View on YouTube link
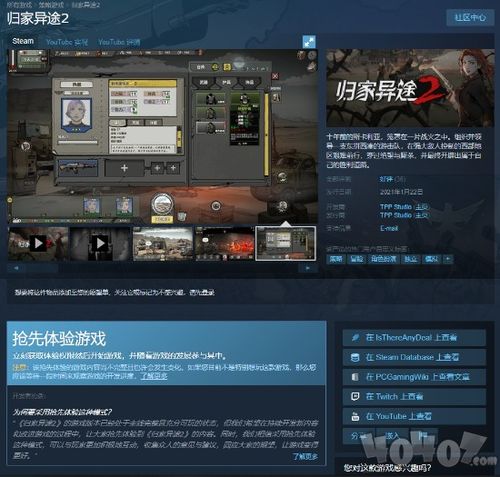 [414, 416]
